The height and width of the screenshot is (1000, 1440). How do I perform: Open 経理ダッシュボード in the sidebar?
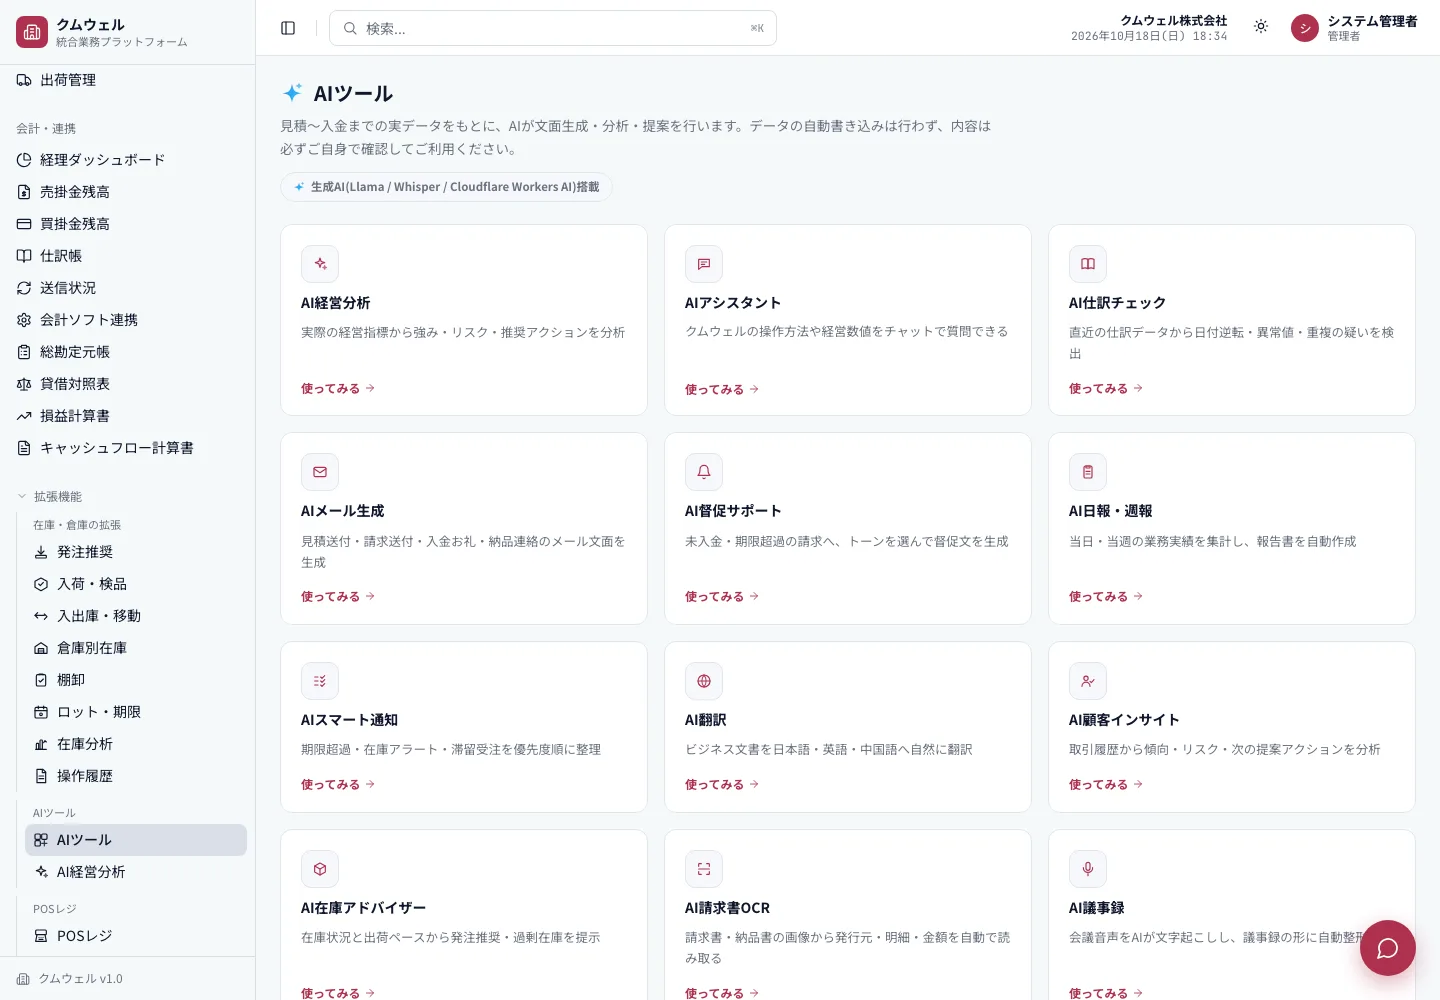[x=127, y=160]
